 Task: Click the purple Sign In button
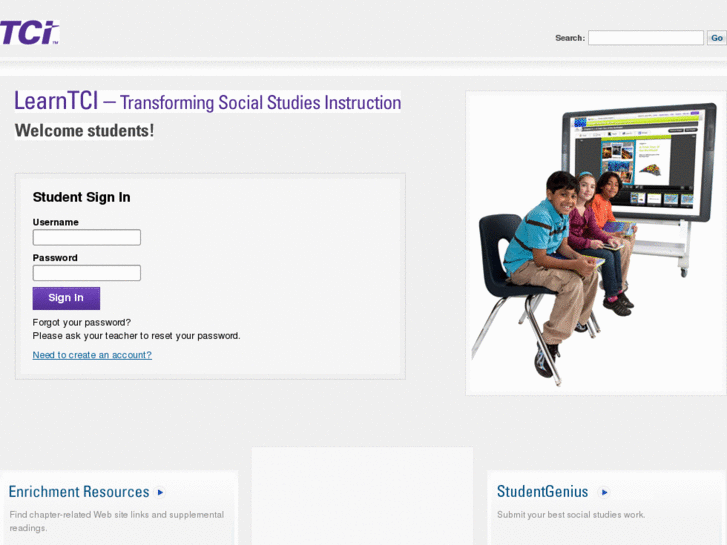pos(66,298)
